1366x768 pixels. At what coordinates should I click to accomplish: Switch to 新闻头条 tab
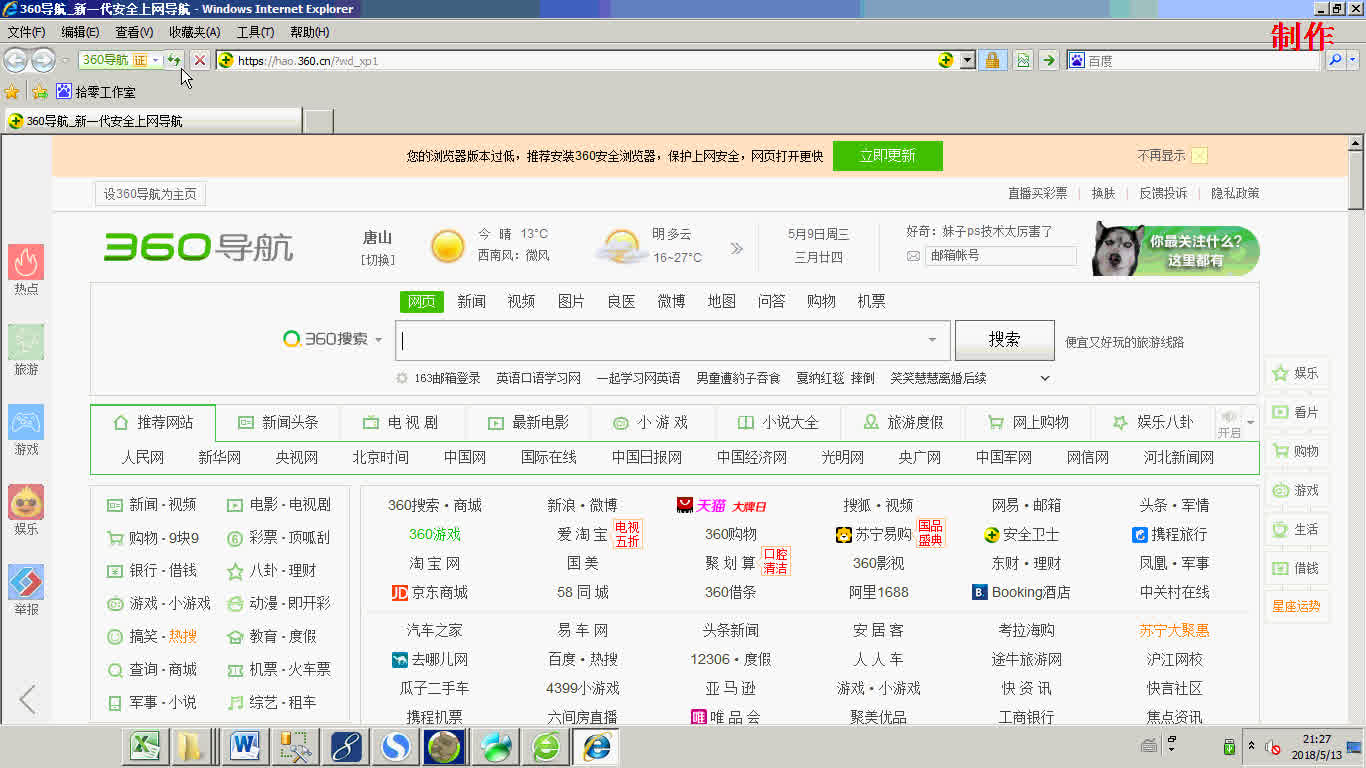click(x=278, y=422)
